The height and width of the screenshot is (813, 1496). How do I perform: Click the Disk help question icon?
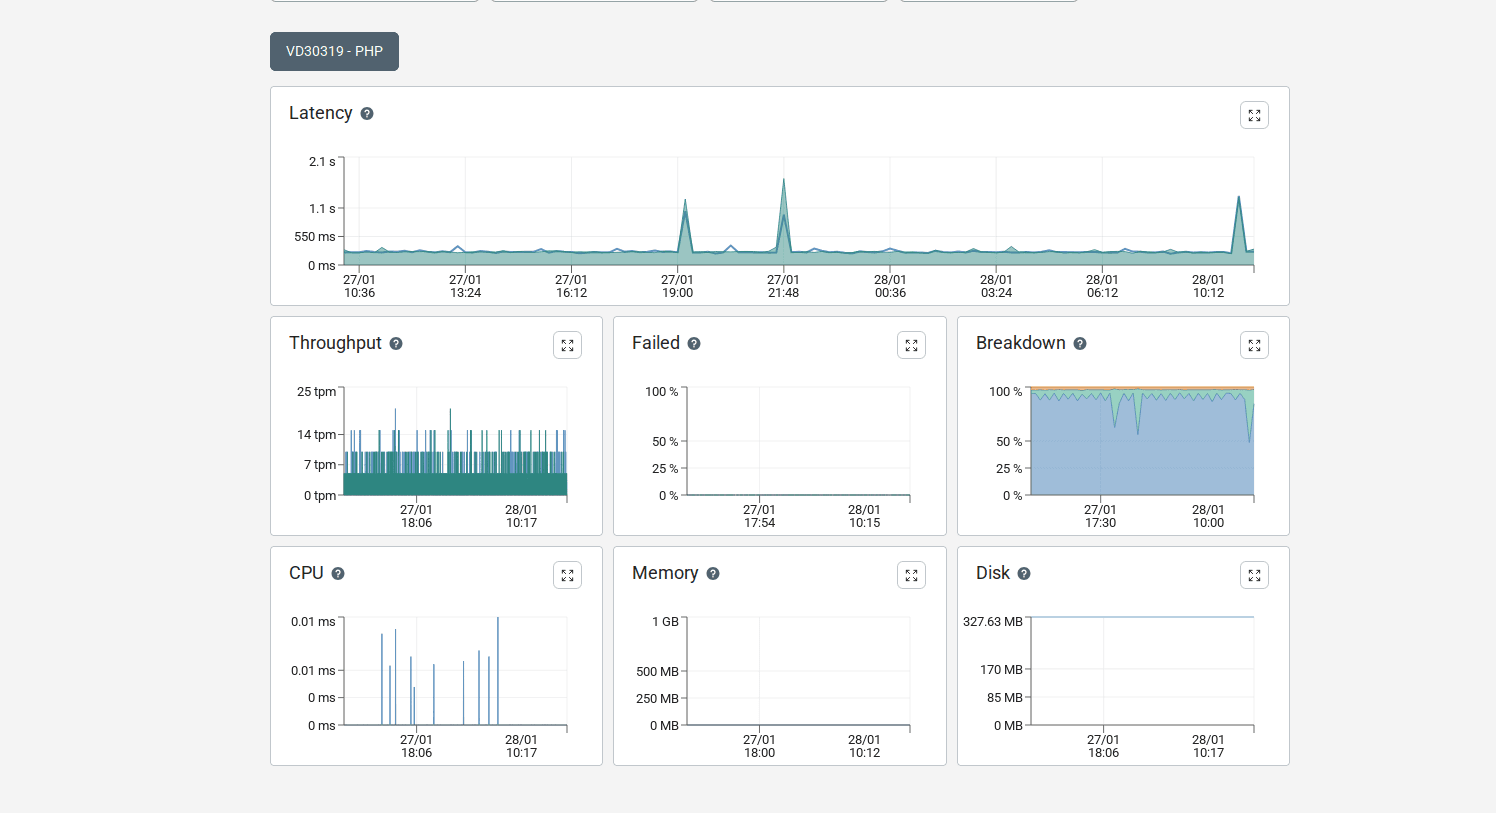[1024, 574]
